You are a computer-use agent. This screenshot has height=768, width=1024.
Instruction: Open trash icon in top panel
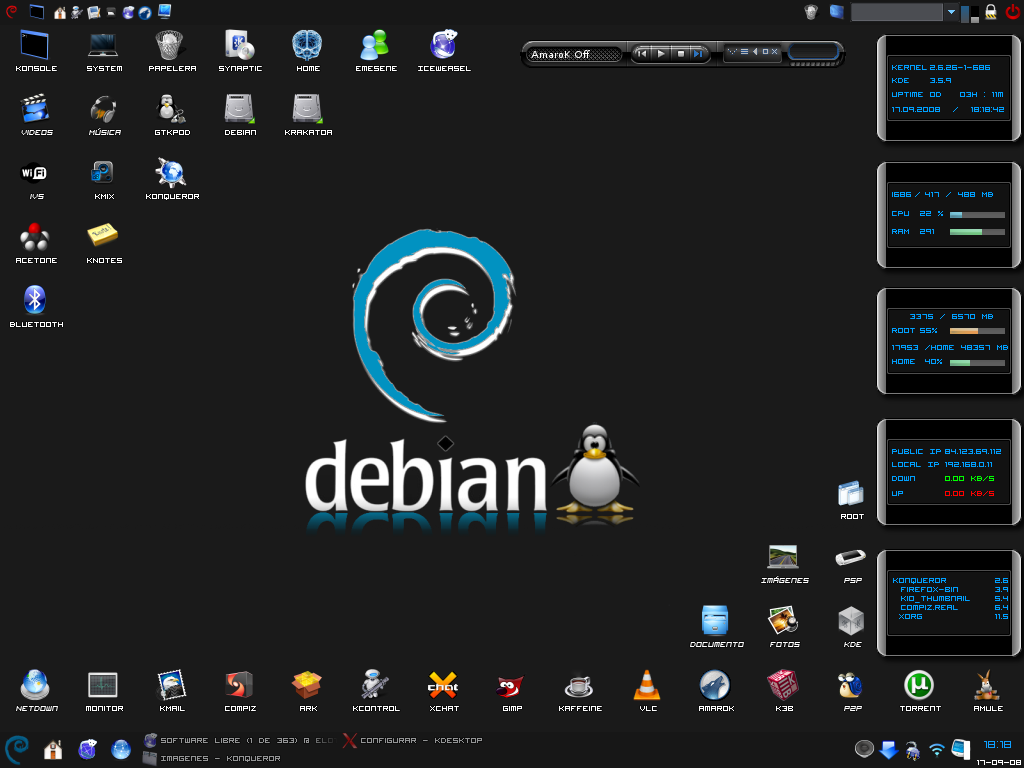811,12
